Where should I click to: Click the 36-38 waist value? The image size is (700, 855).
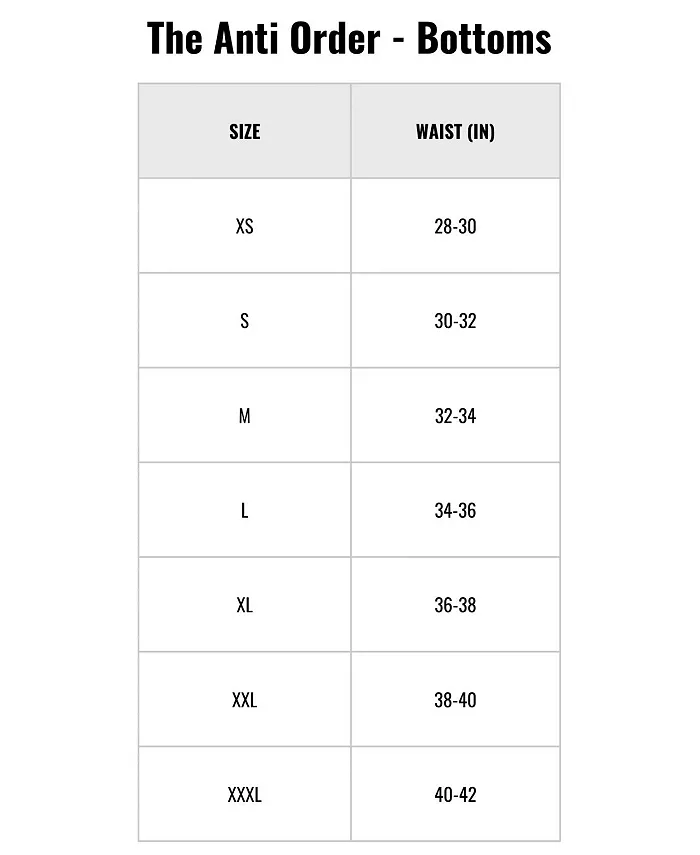(455, 605)
